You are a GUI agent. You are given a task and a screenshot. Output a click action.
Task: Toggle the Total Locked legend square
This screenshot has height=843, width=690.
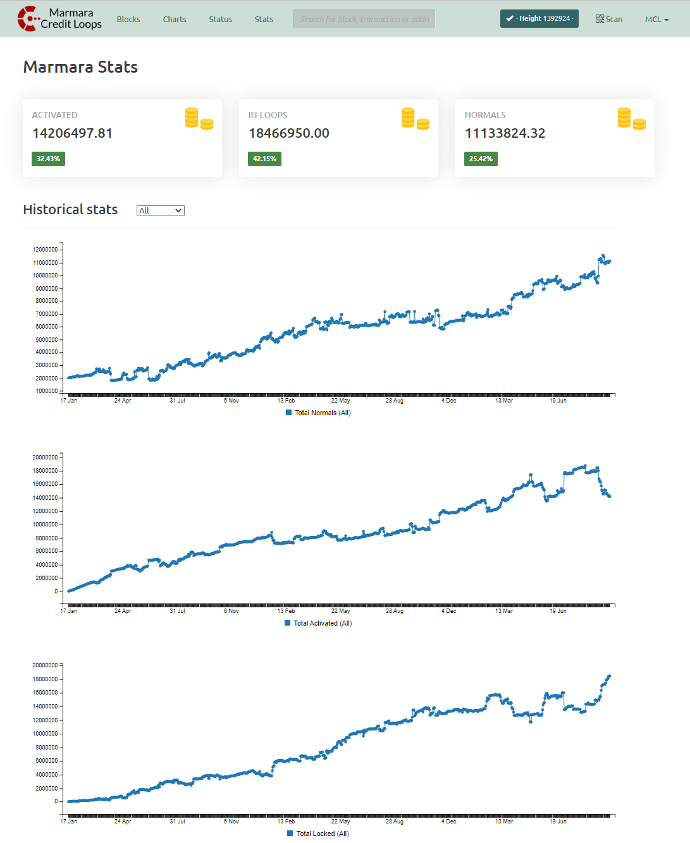click(x=290, y=833)
